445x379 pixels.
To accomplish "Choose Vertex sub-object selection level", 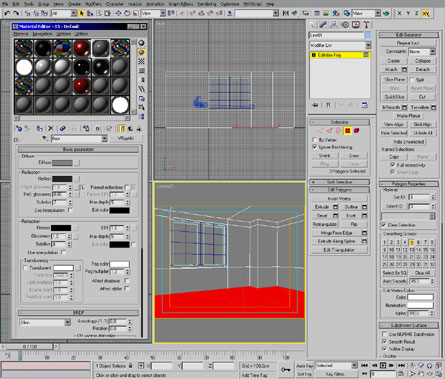I will point(320,131).
